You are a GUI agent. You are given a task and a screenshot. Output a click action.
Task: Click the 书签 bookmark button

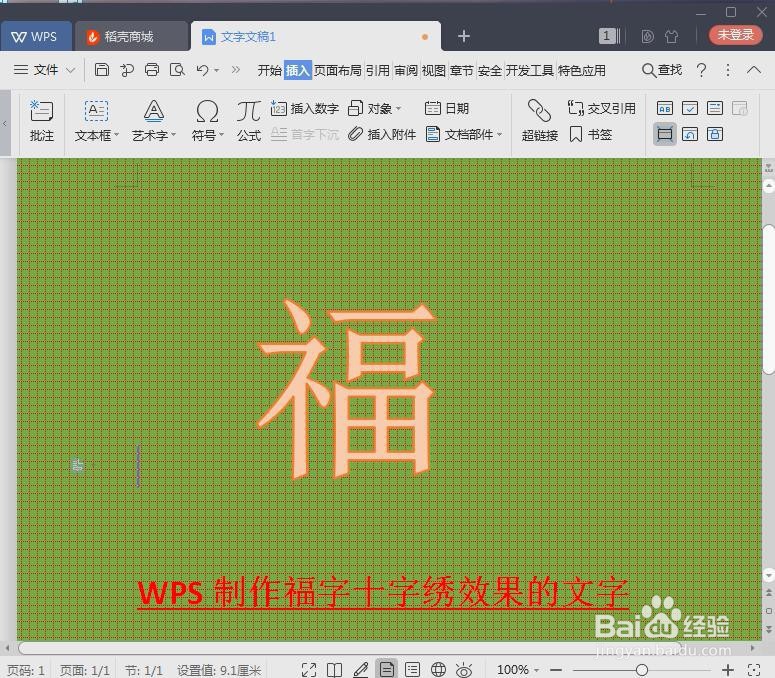(x=591, y=134)
